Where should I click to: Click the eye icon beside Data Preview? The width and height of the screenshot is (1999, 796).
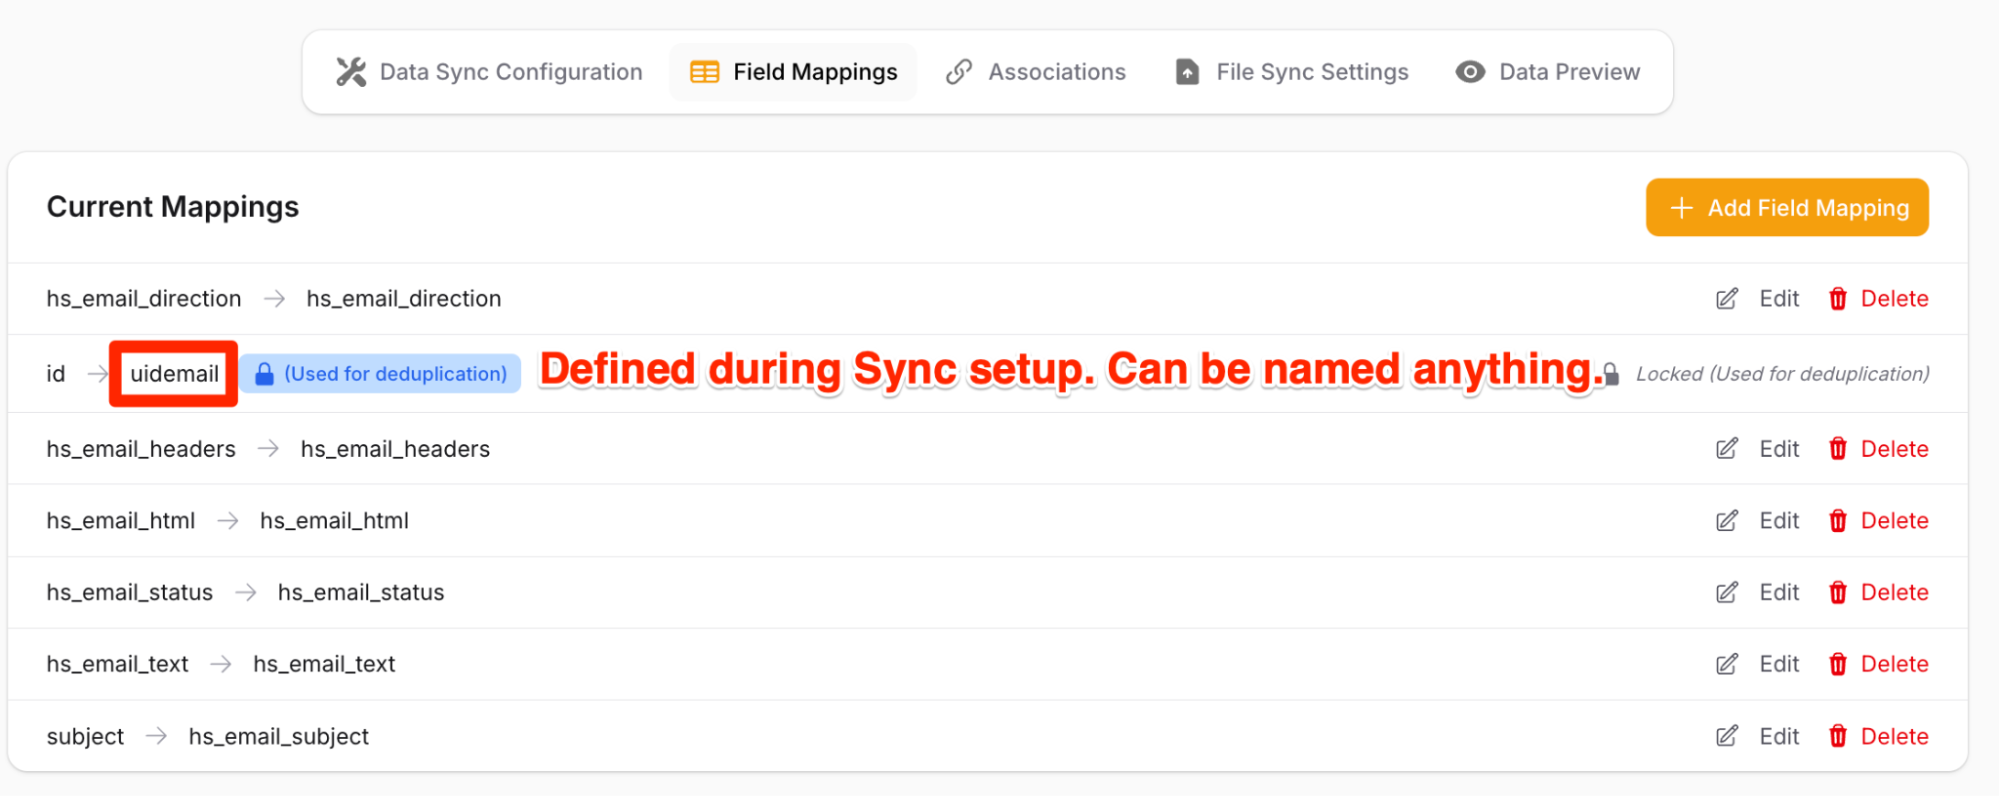coord(1470,72)
